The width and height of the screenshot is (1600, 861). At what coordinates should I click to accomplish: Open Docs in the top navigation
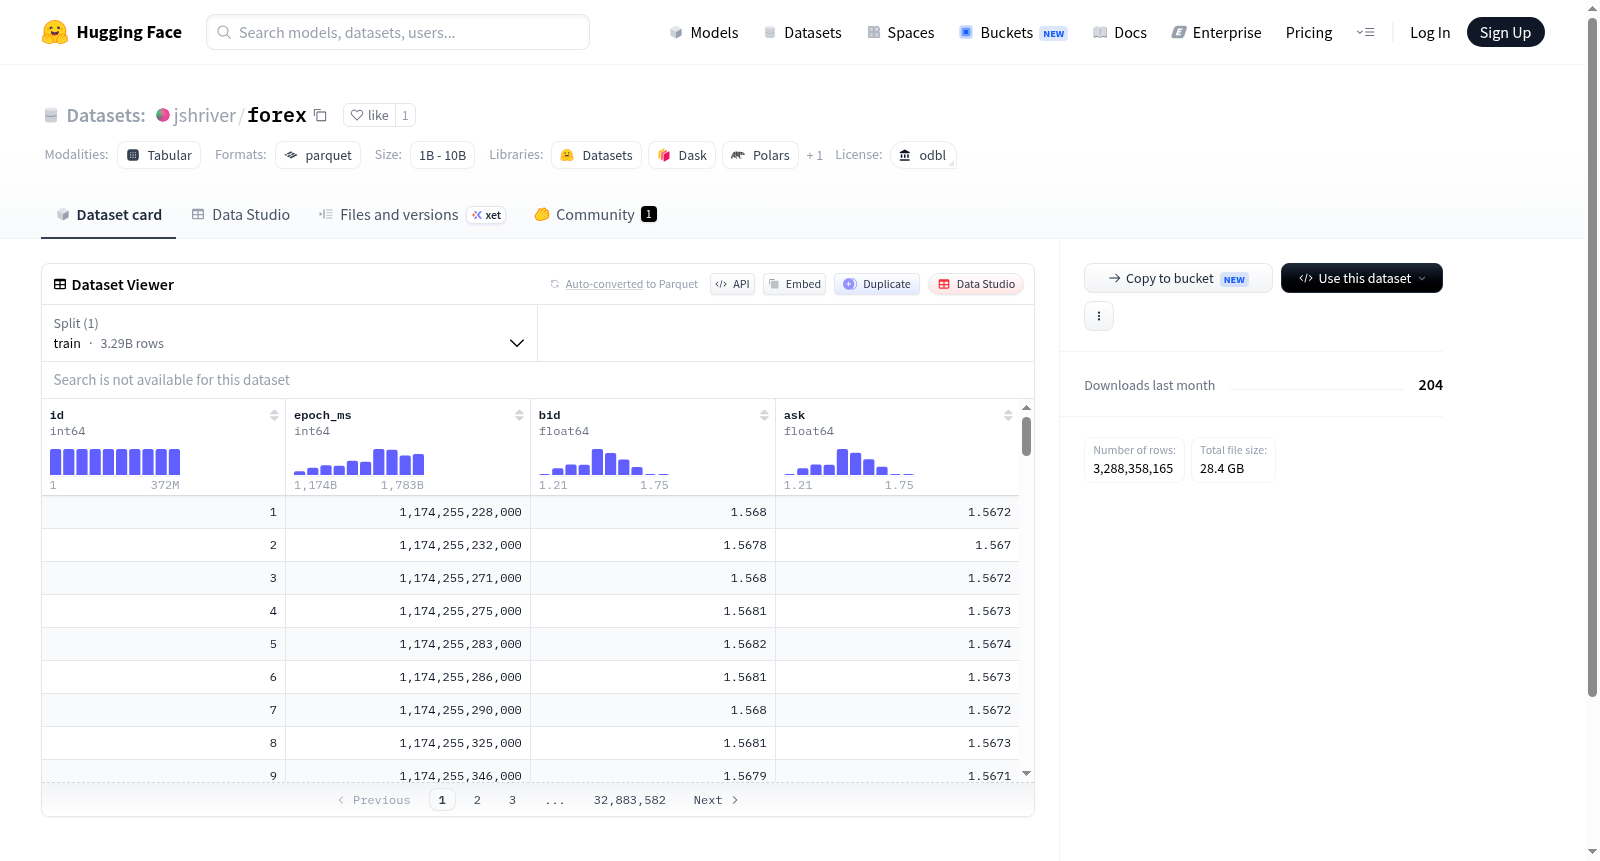pyautogui.click(x=1119, y=33)
